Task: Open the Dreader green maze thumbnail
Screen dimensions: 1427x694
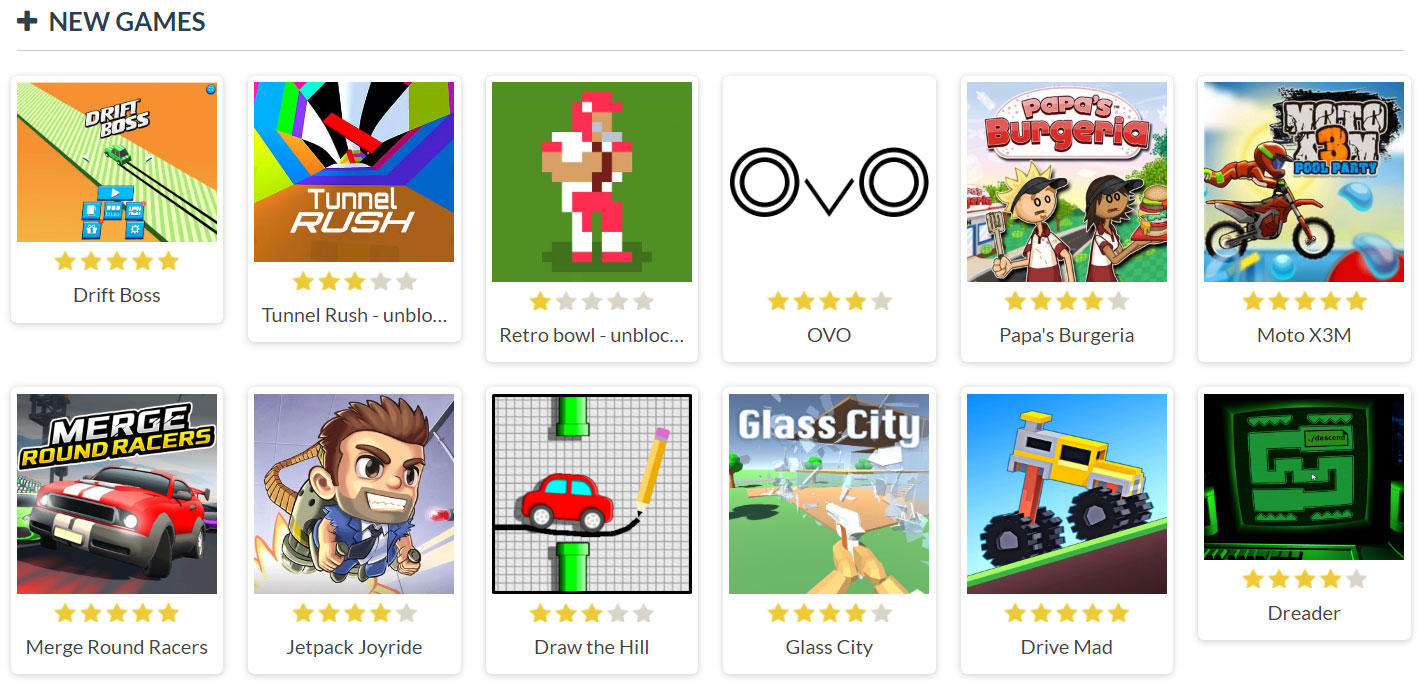Action: 1304,477
